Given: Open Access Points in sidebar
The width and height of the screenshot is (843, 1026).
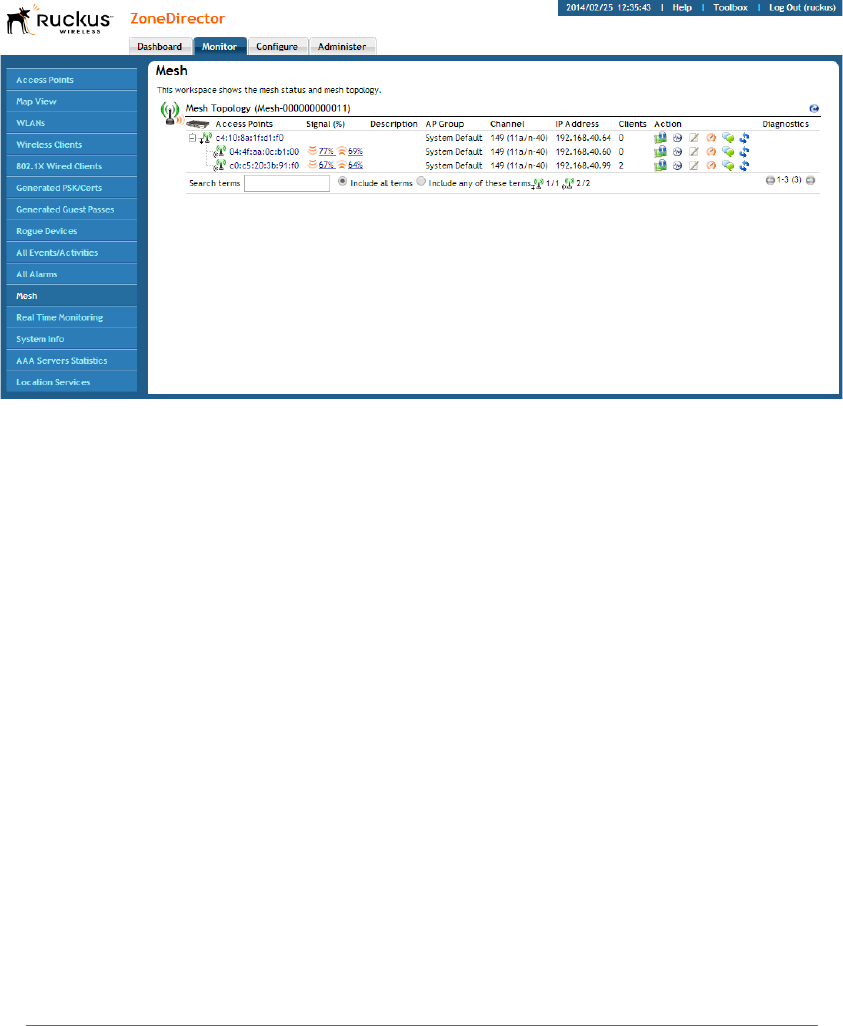Looking at the screenshot, I should point(71,80).
